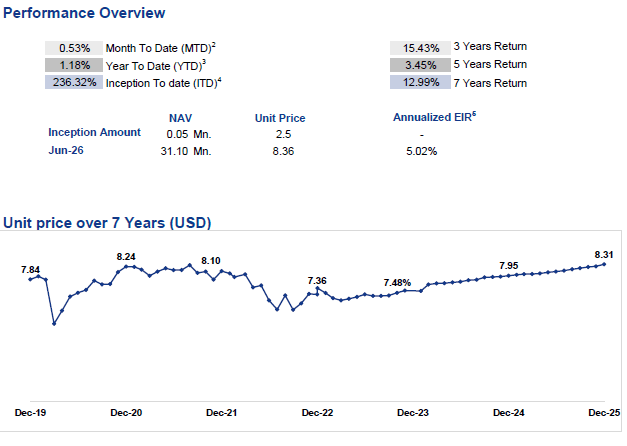Screen dimensions: 627x446
Task: Click the 31.10 Mn. NAV value
Action: 186,151
